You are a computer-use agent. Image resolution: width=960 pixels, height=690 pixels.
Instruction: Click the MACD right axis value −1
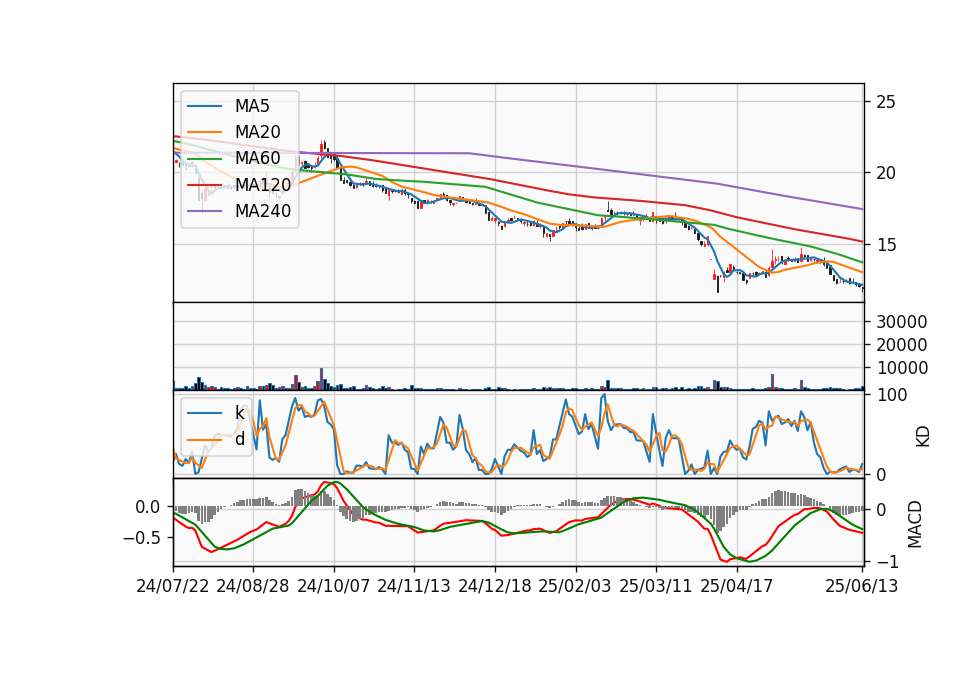887,561
